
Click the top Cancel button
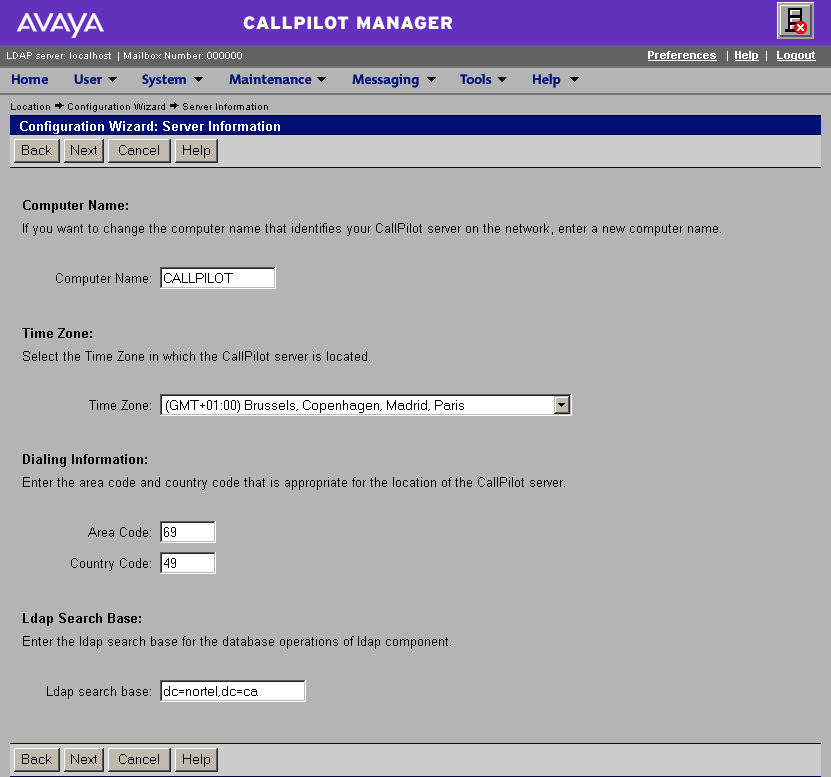[x=139, y=151]
